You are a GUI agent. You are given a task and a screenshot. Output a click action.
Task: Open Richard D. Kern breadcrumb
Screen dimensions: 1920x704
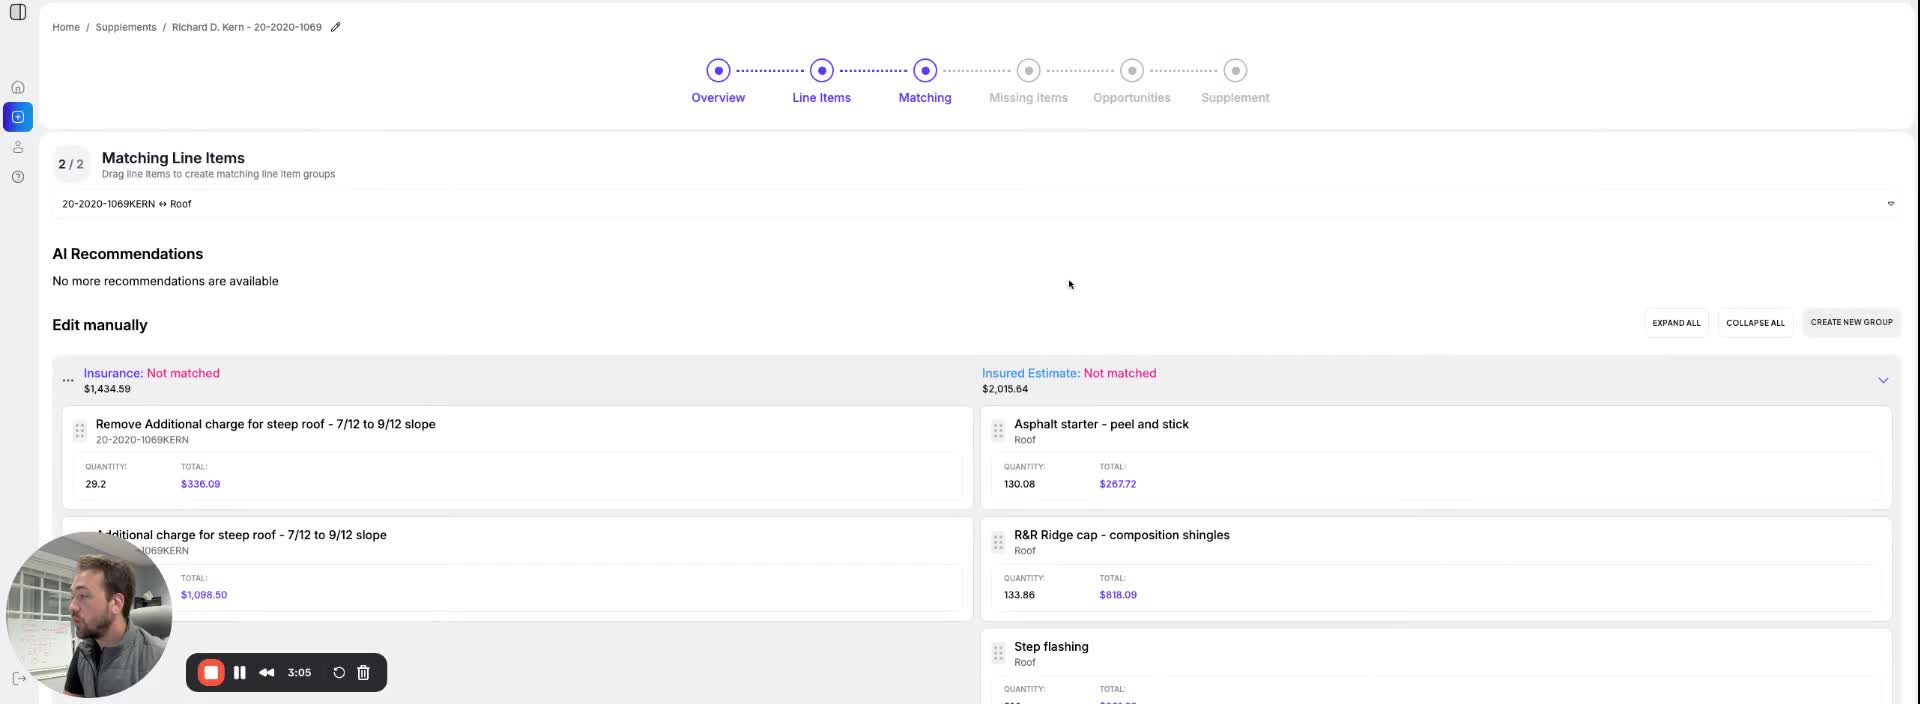(247, 27)
